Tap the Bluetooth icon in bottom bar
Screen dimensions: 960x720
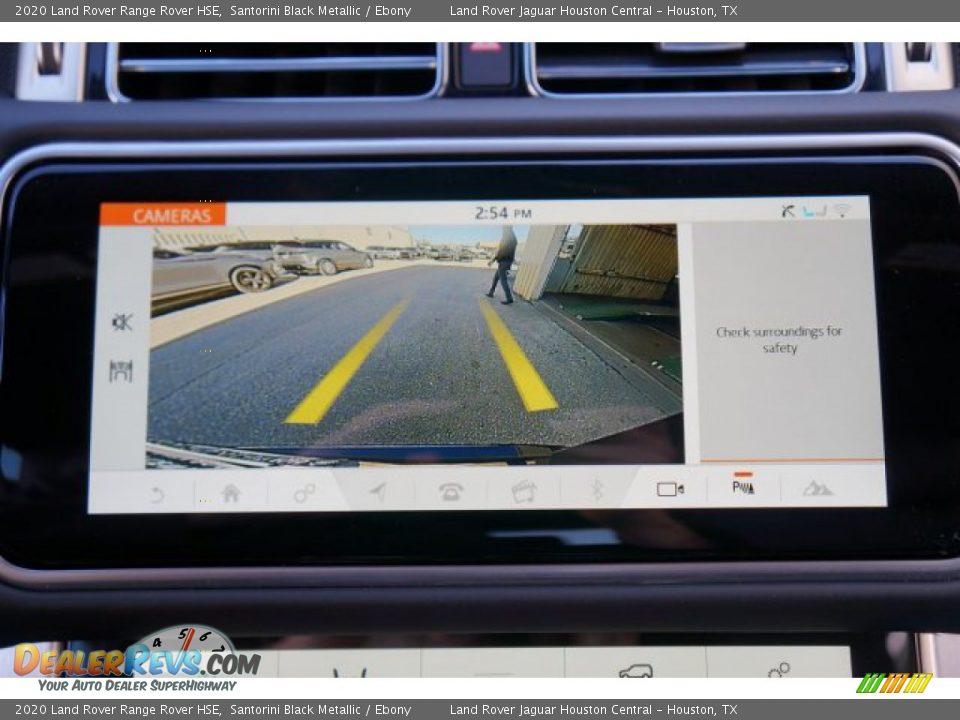coord(597,489)
